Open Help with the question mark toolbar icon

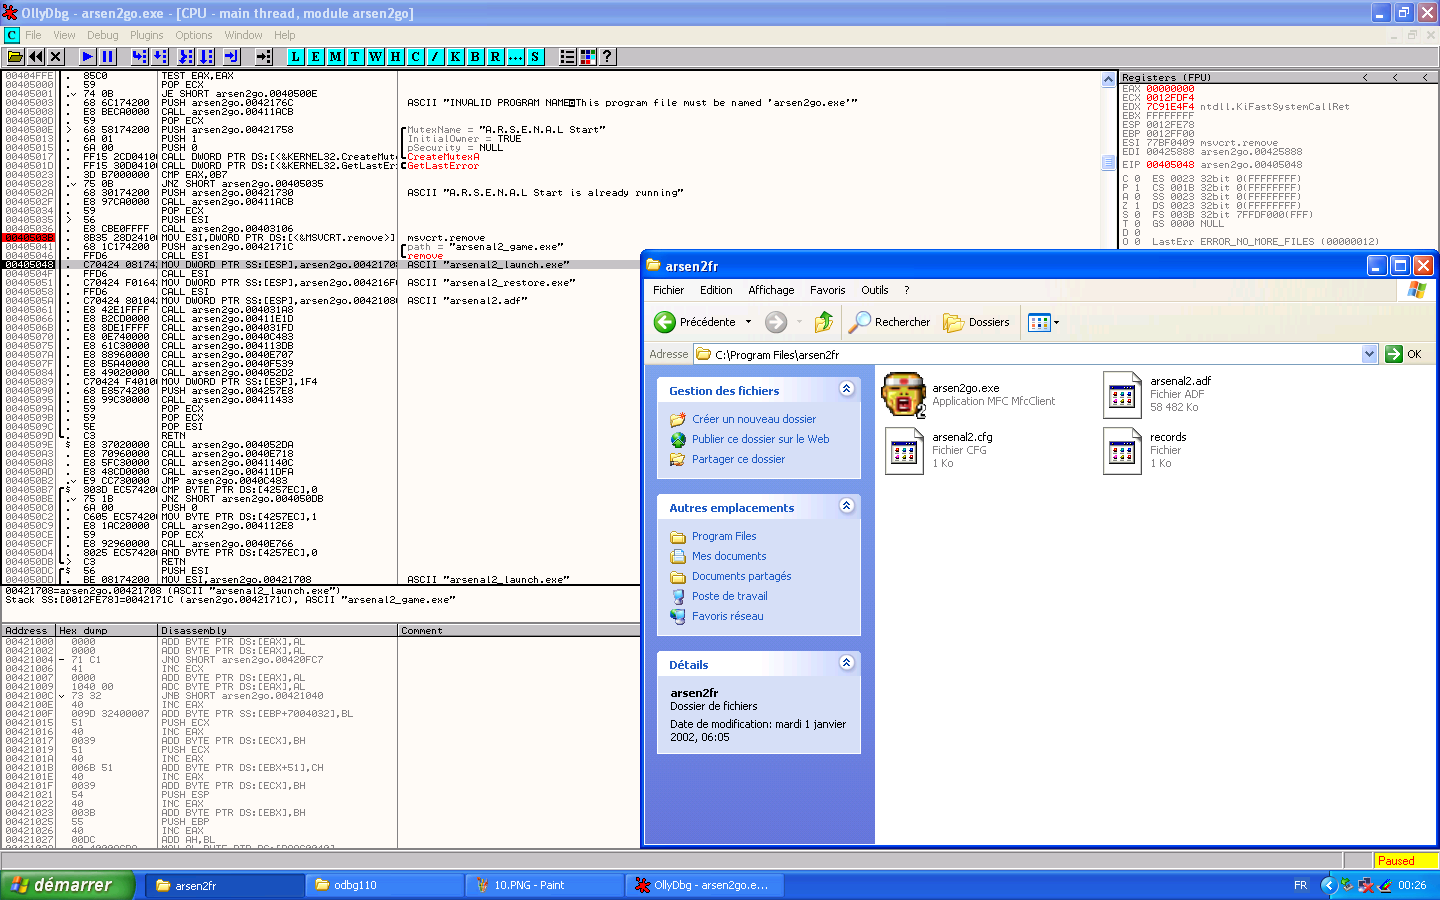pyautogui.click(x=607, y=57)
